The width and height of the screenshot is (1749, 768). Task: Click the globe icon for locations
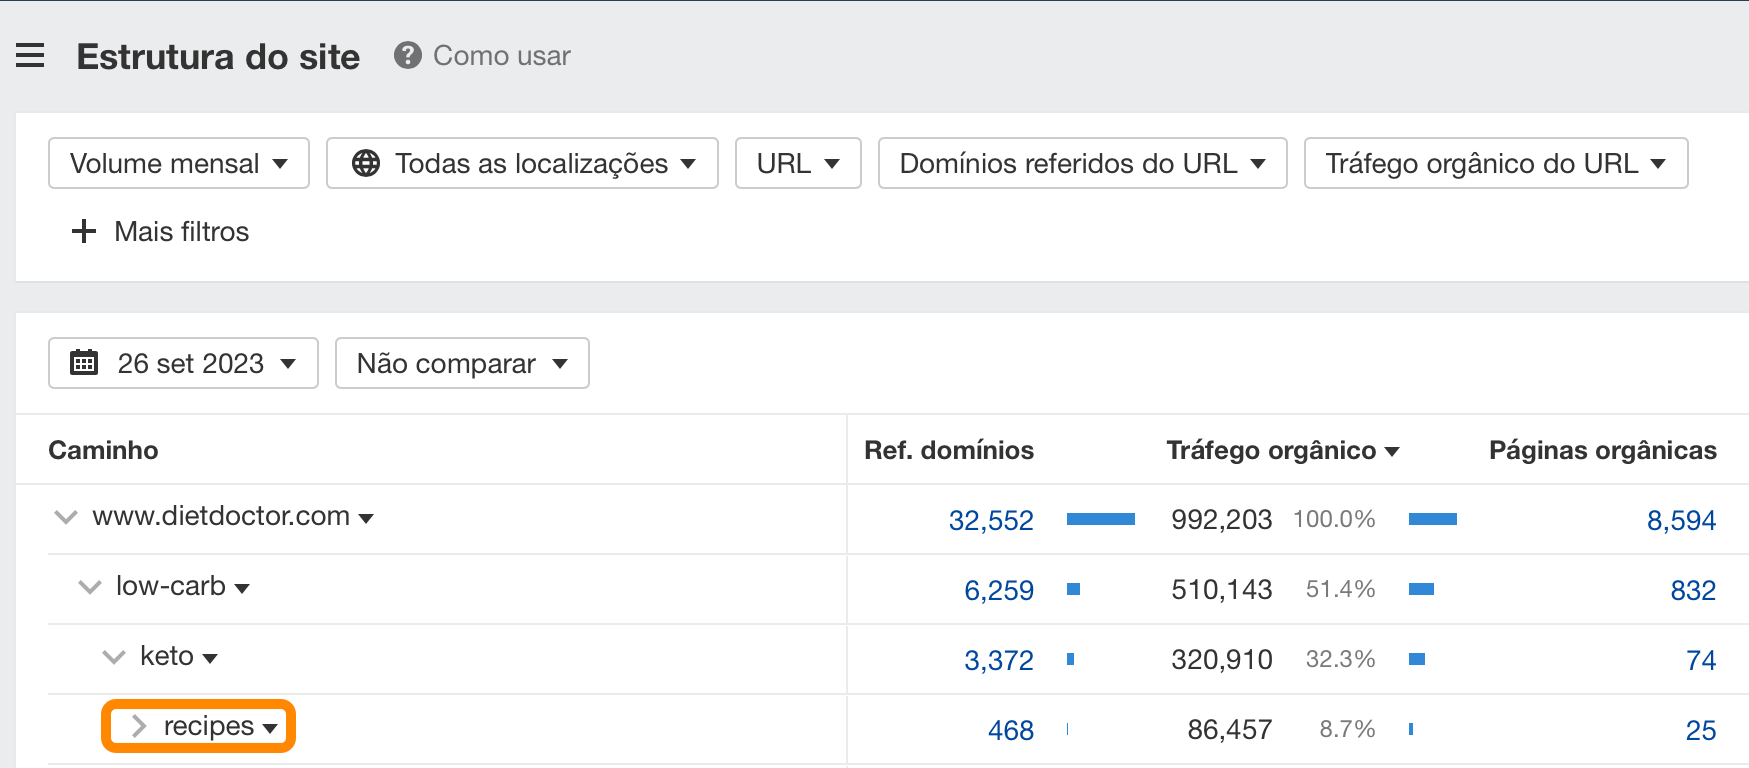(x=366, y=163)
